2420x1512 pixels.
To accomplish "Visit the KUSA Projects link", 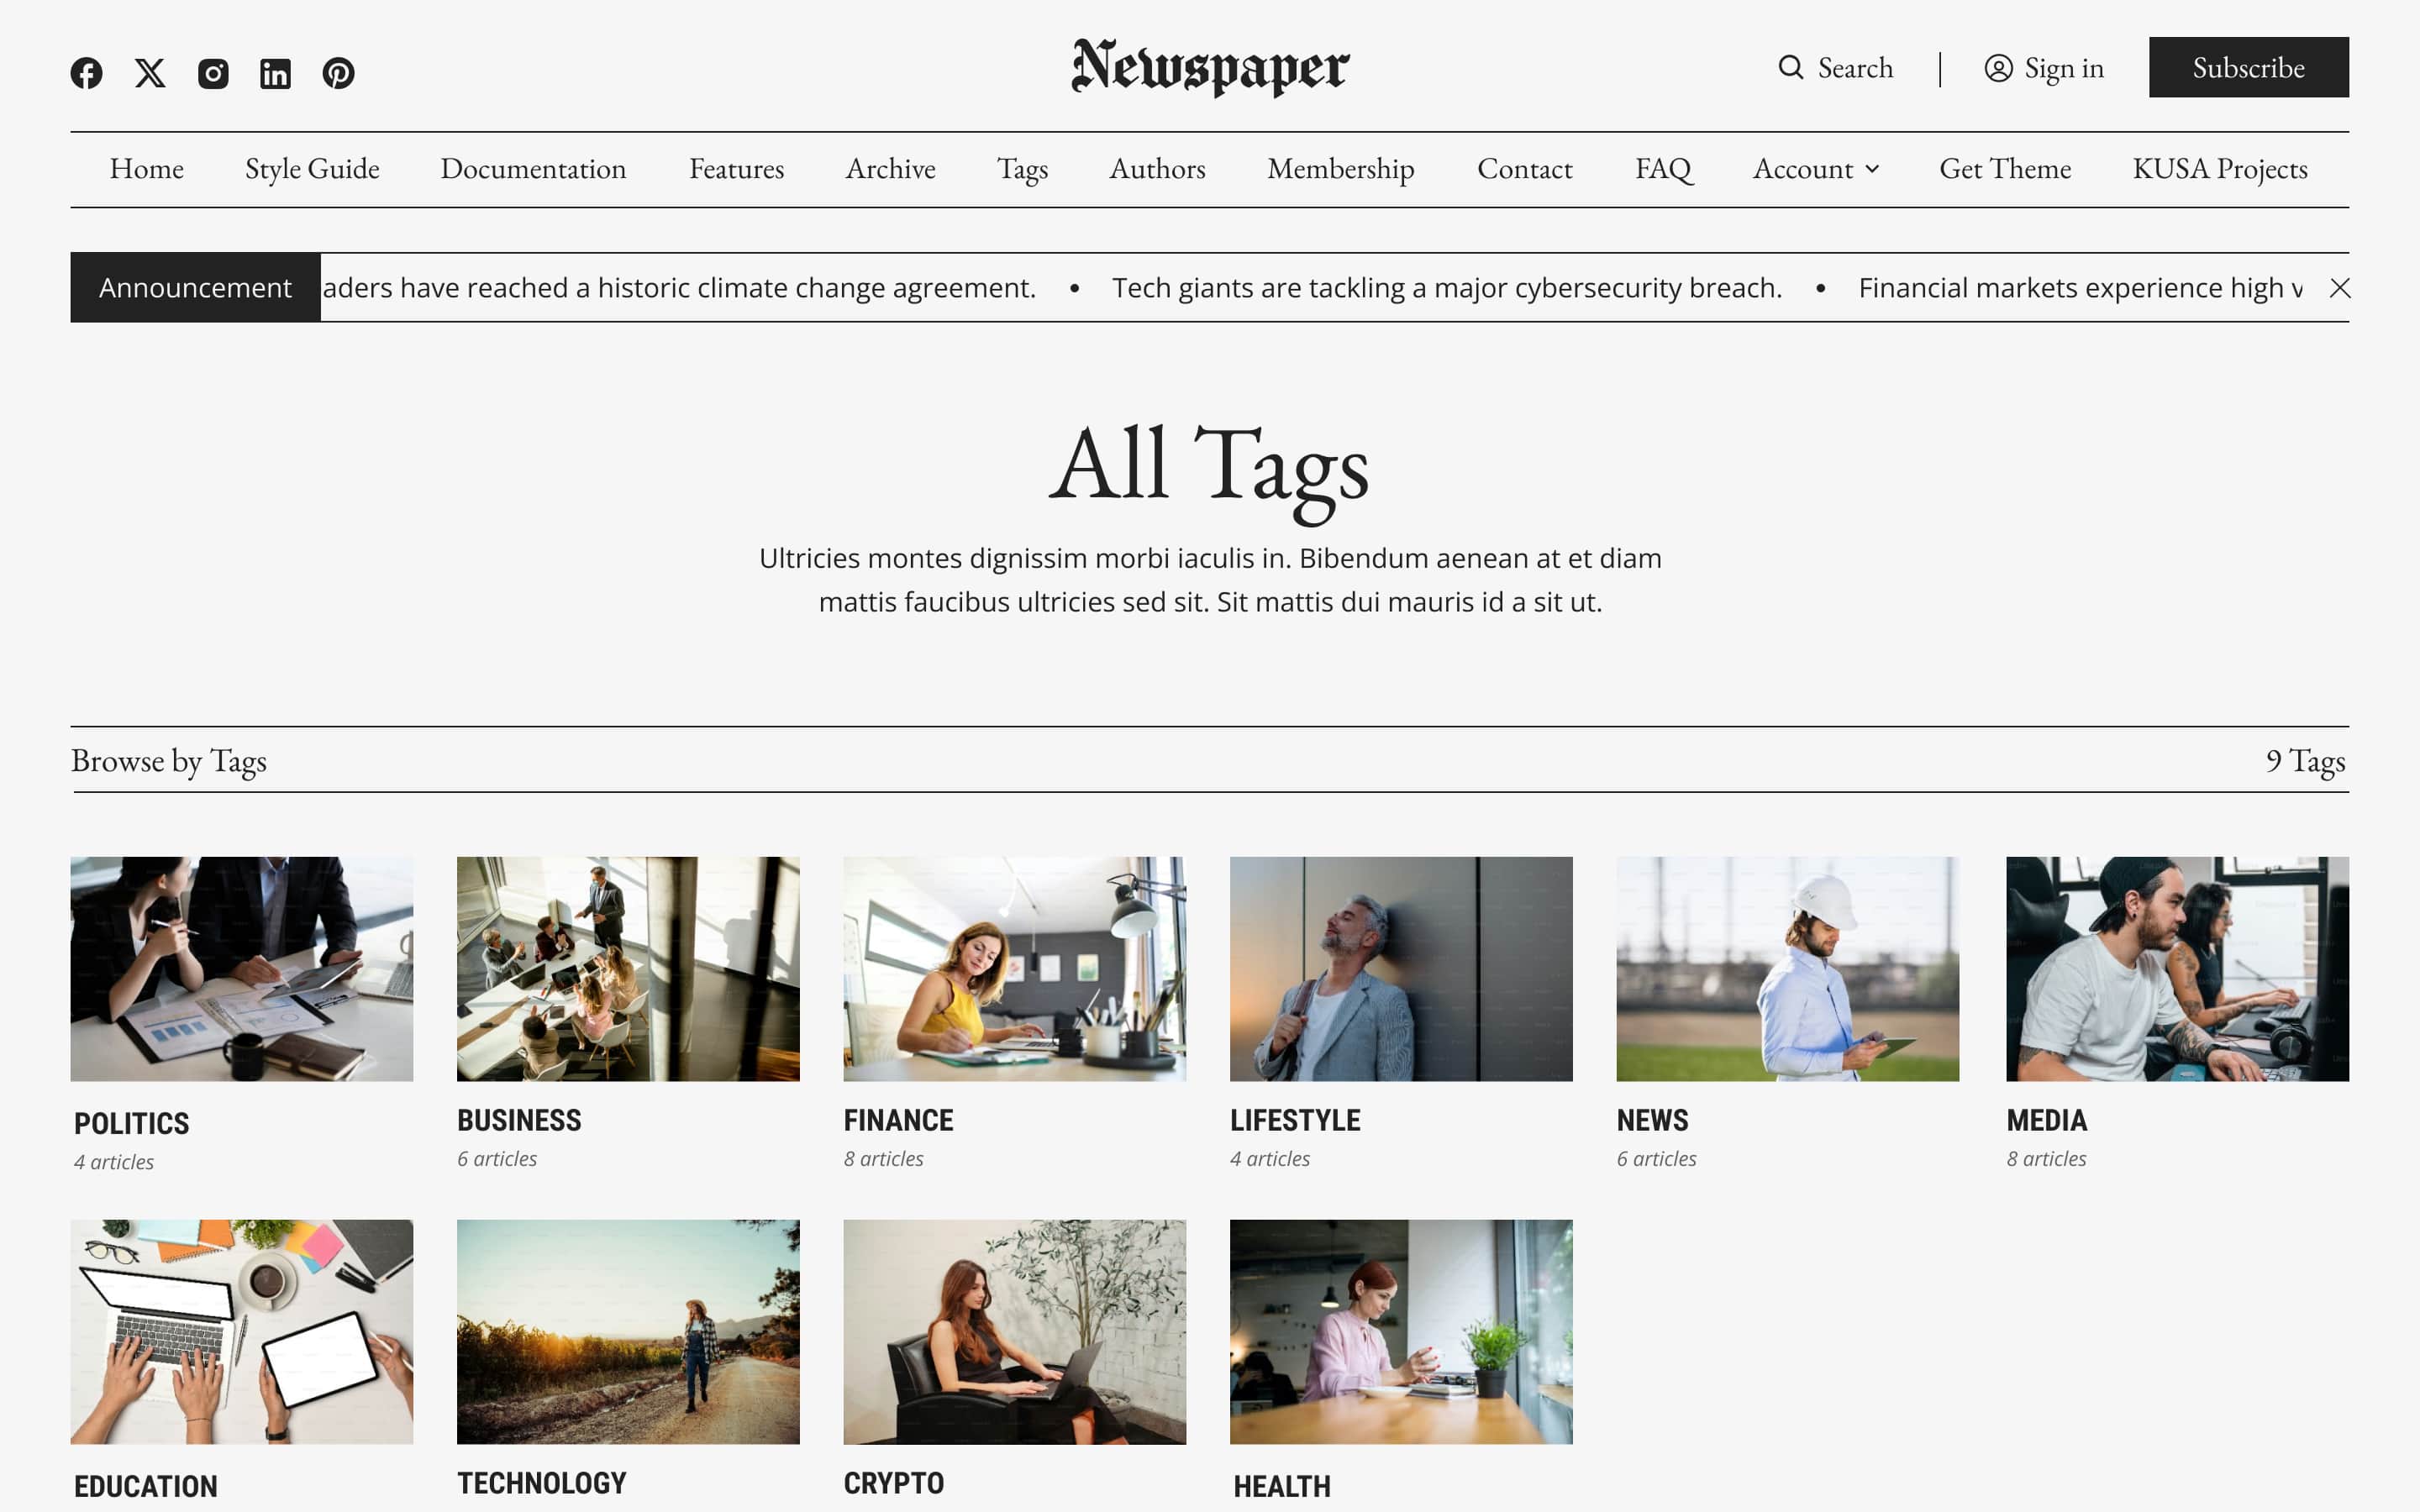I will pos(2220,169).
